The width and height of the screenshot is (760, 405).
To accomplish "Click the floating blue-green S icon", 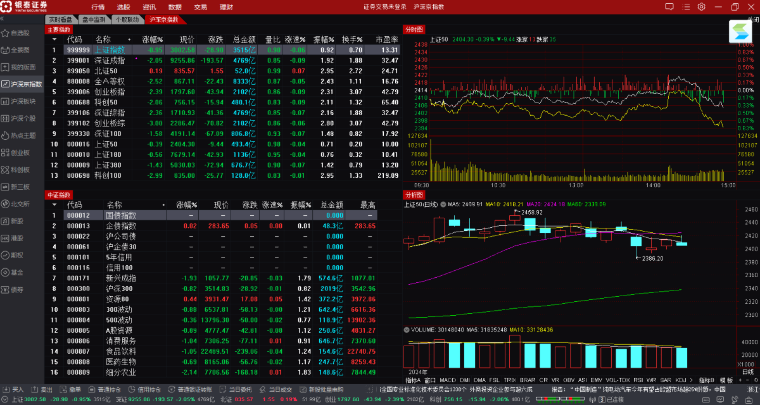I will [x=740, y=31].
